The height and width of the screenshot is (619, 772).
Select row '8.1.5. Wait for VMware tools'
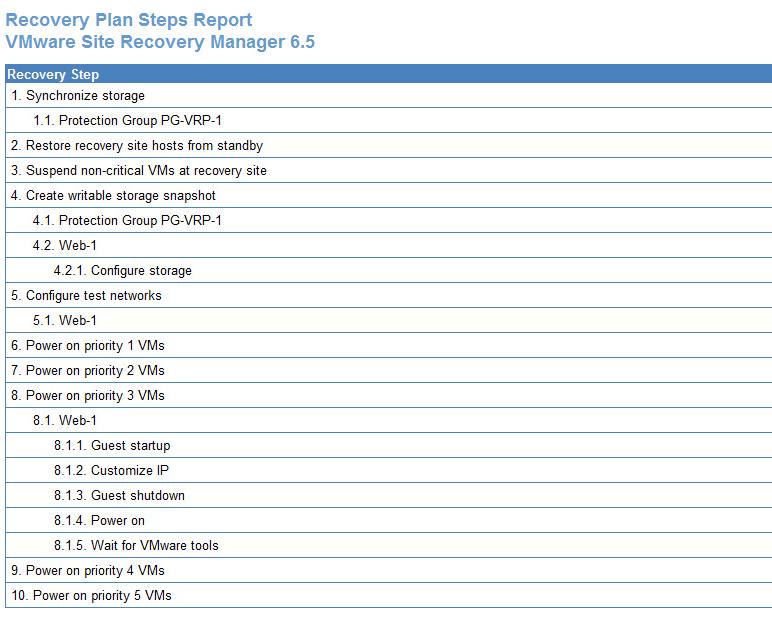[x=388, y=546]
